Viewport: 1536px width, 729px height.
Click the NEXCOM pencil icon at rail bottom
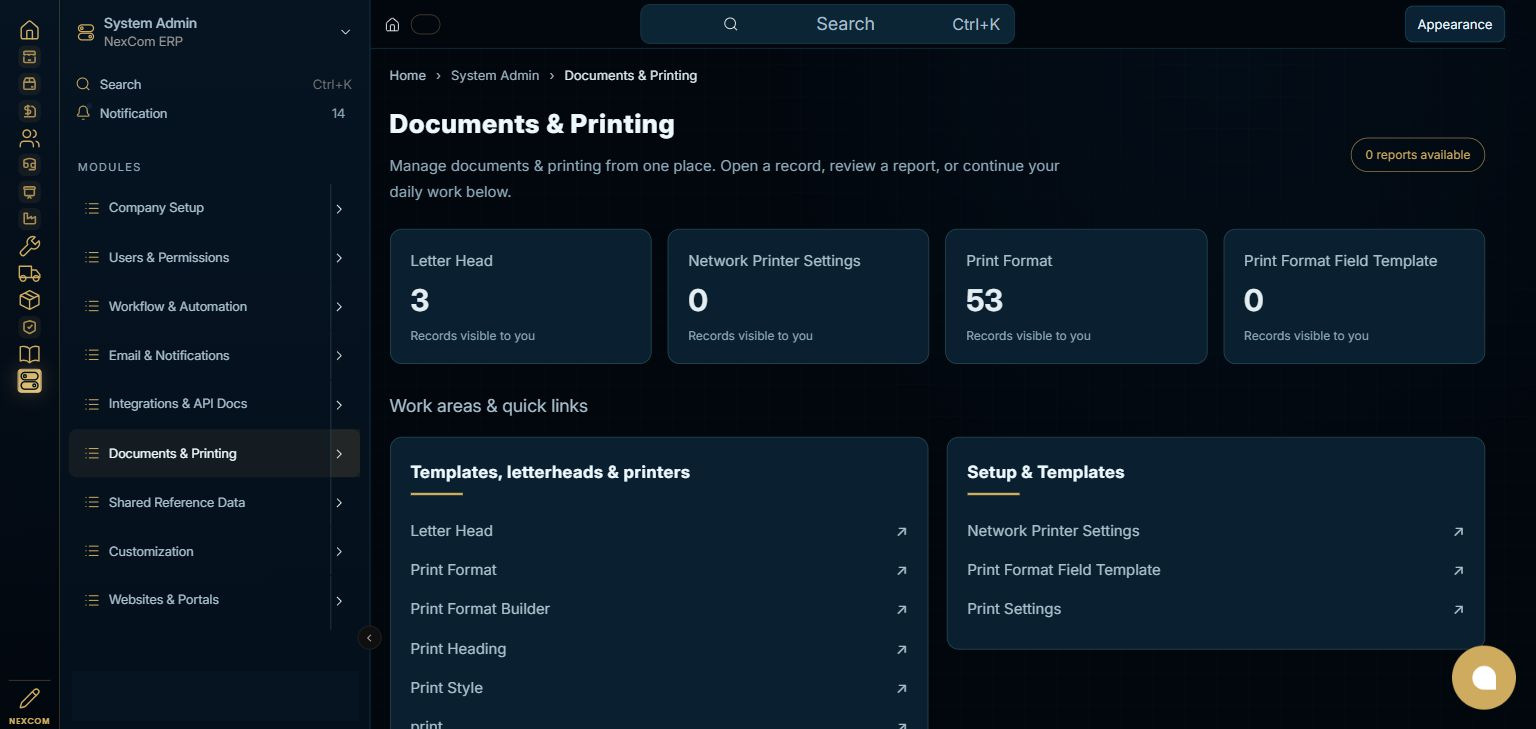[x=29, y=698]
